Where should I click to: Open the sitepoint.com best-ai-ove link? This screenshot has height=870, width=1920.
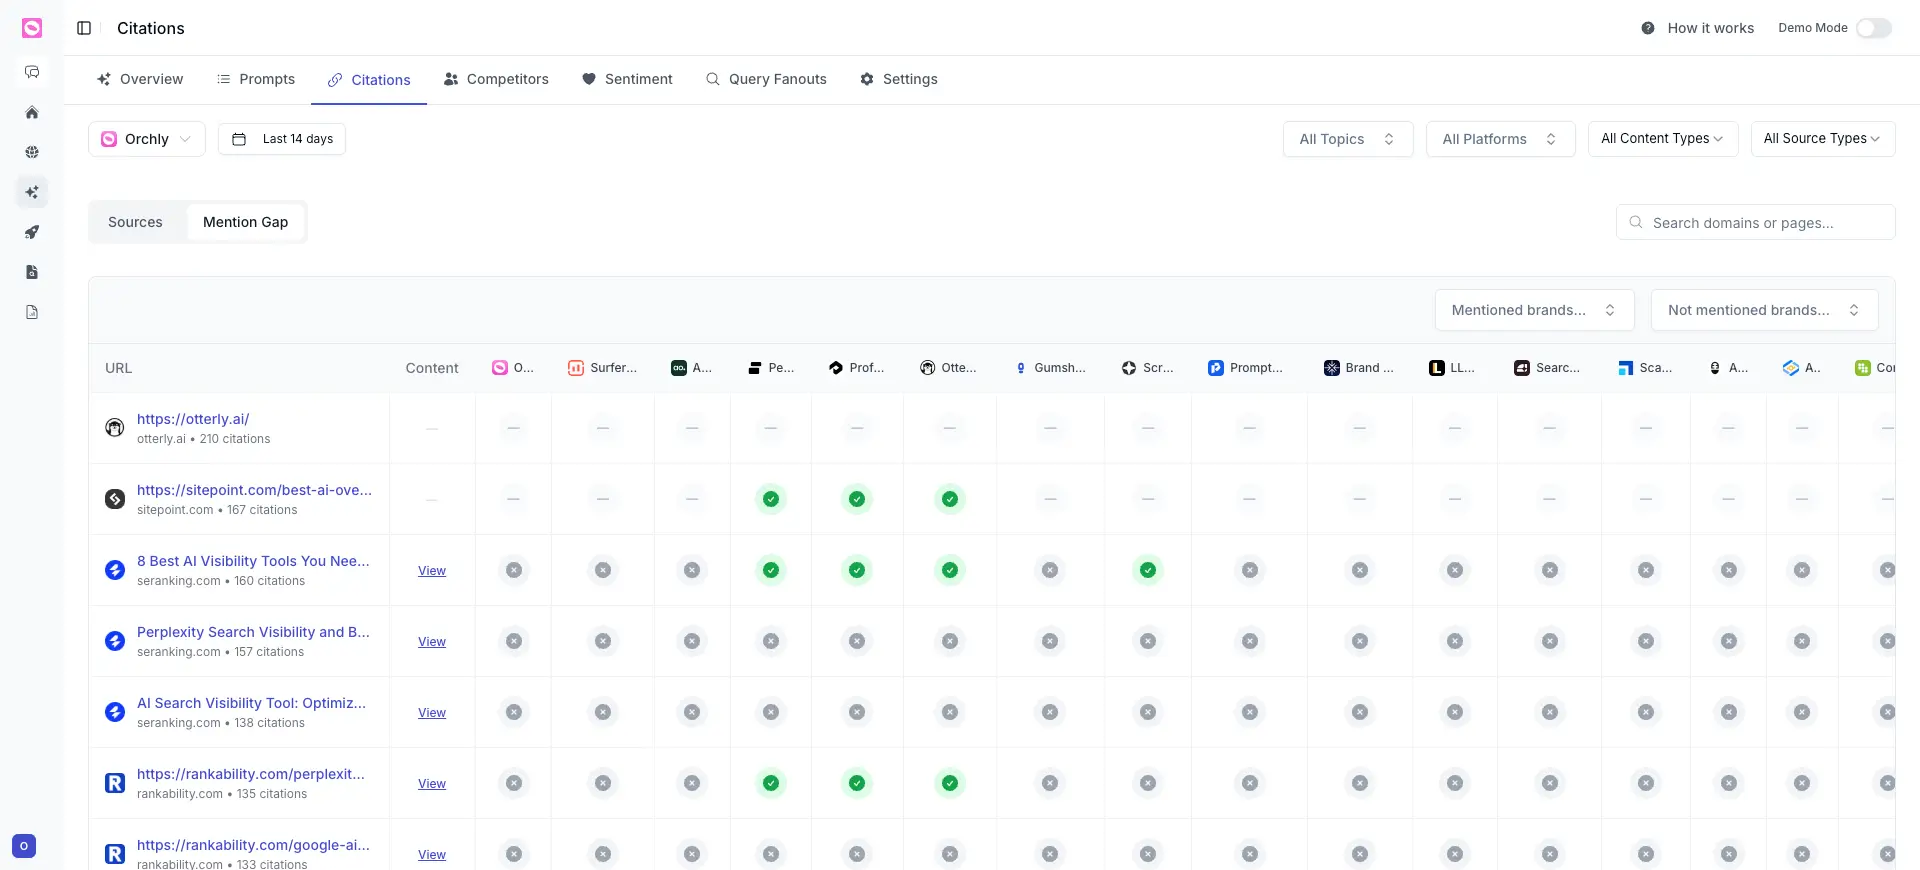pyautogui.click(x=254, y=490)
